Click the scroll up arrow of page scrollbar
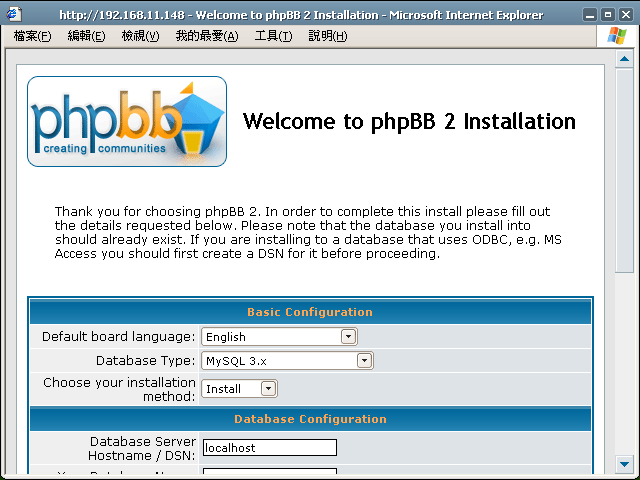640x480 pixels. coord(624,59)
